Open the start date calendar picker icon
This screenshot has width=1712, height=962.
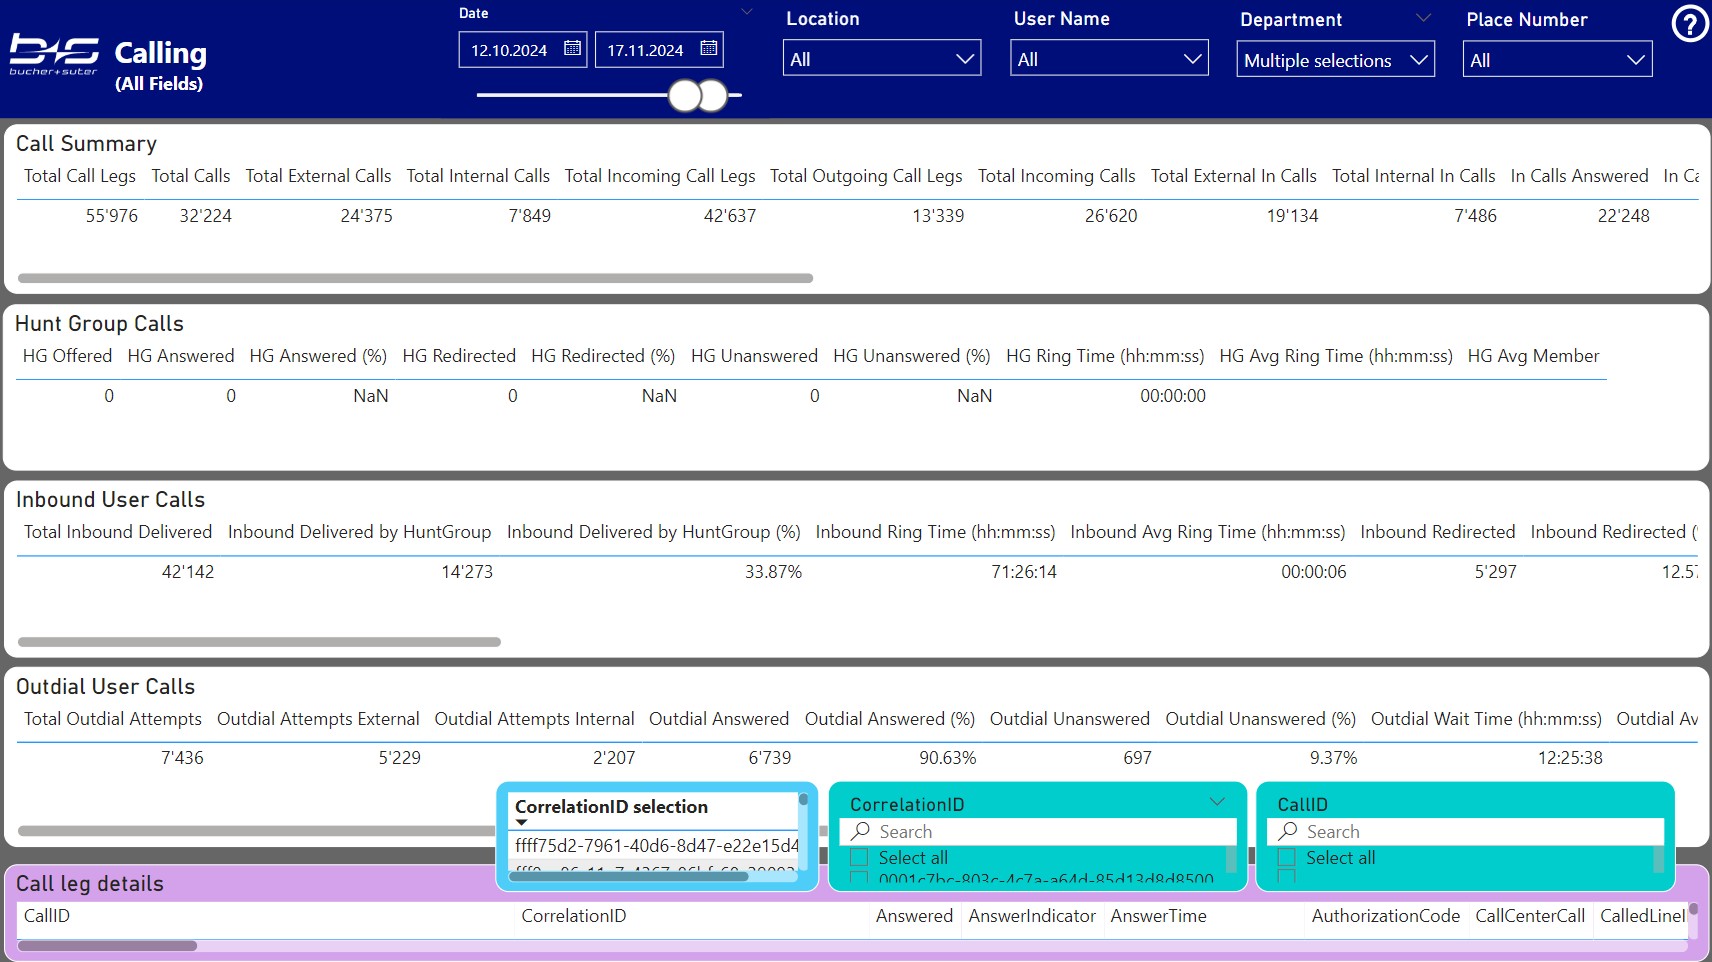[x=572, y=48]
